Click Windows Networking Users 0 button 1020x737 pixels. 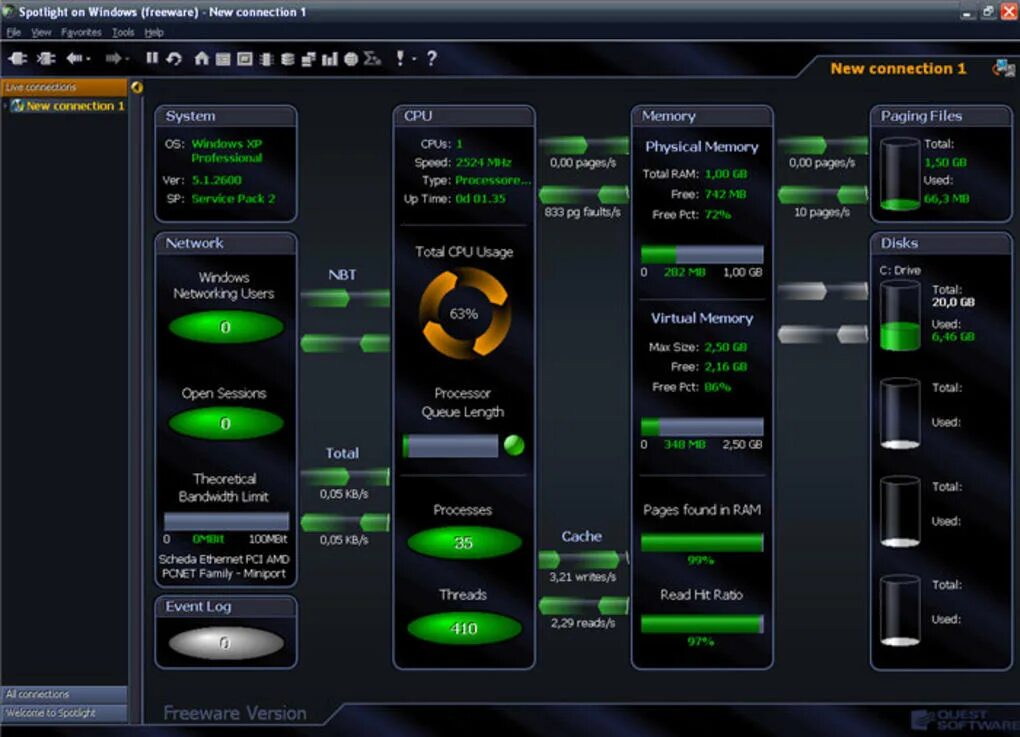pos(226,327)
